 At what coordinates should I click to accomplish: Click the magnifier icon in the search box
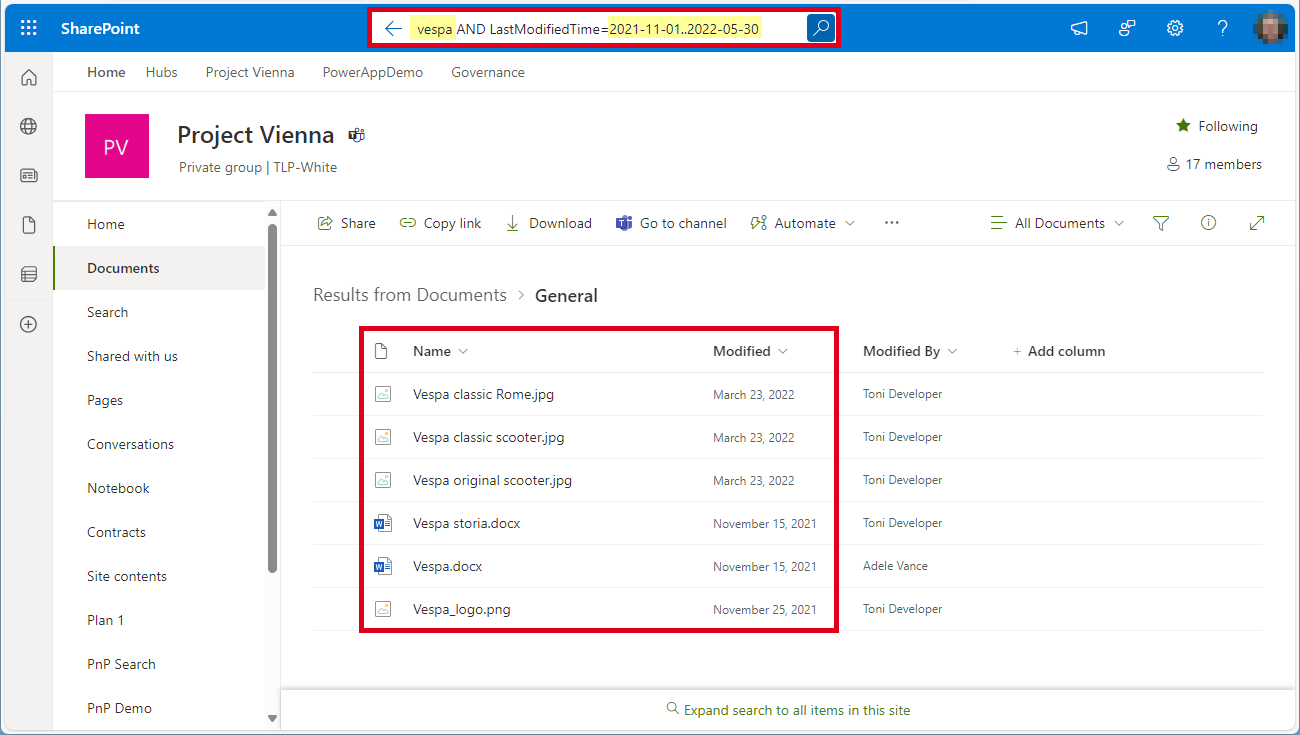click(x=820, y=27)
